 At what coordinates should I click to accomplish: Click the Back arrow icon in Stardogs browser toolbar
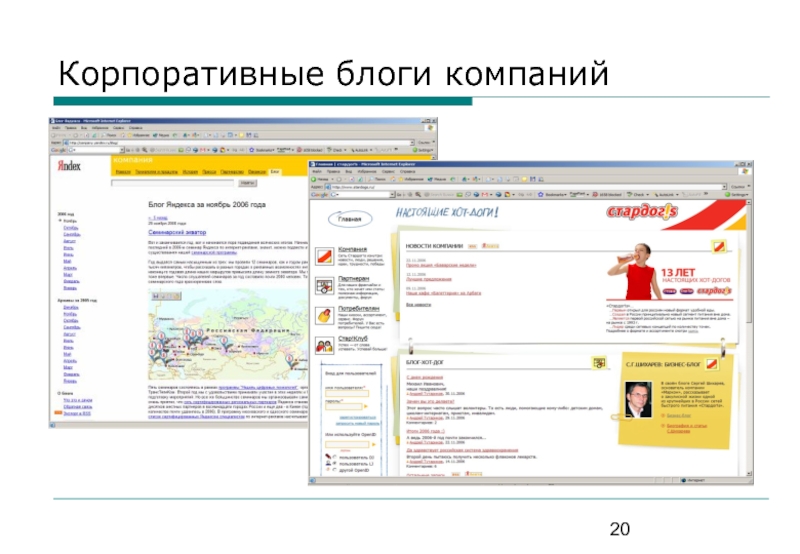coord(314,180)
